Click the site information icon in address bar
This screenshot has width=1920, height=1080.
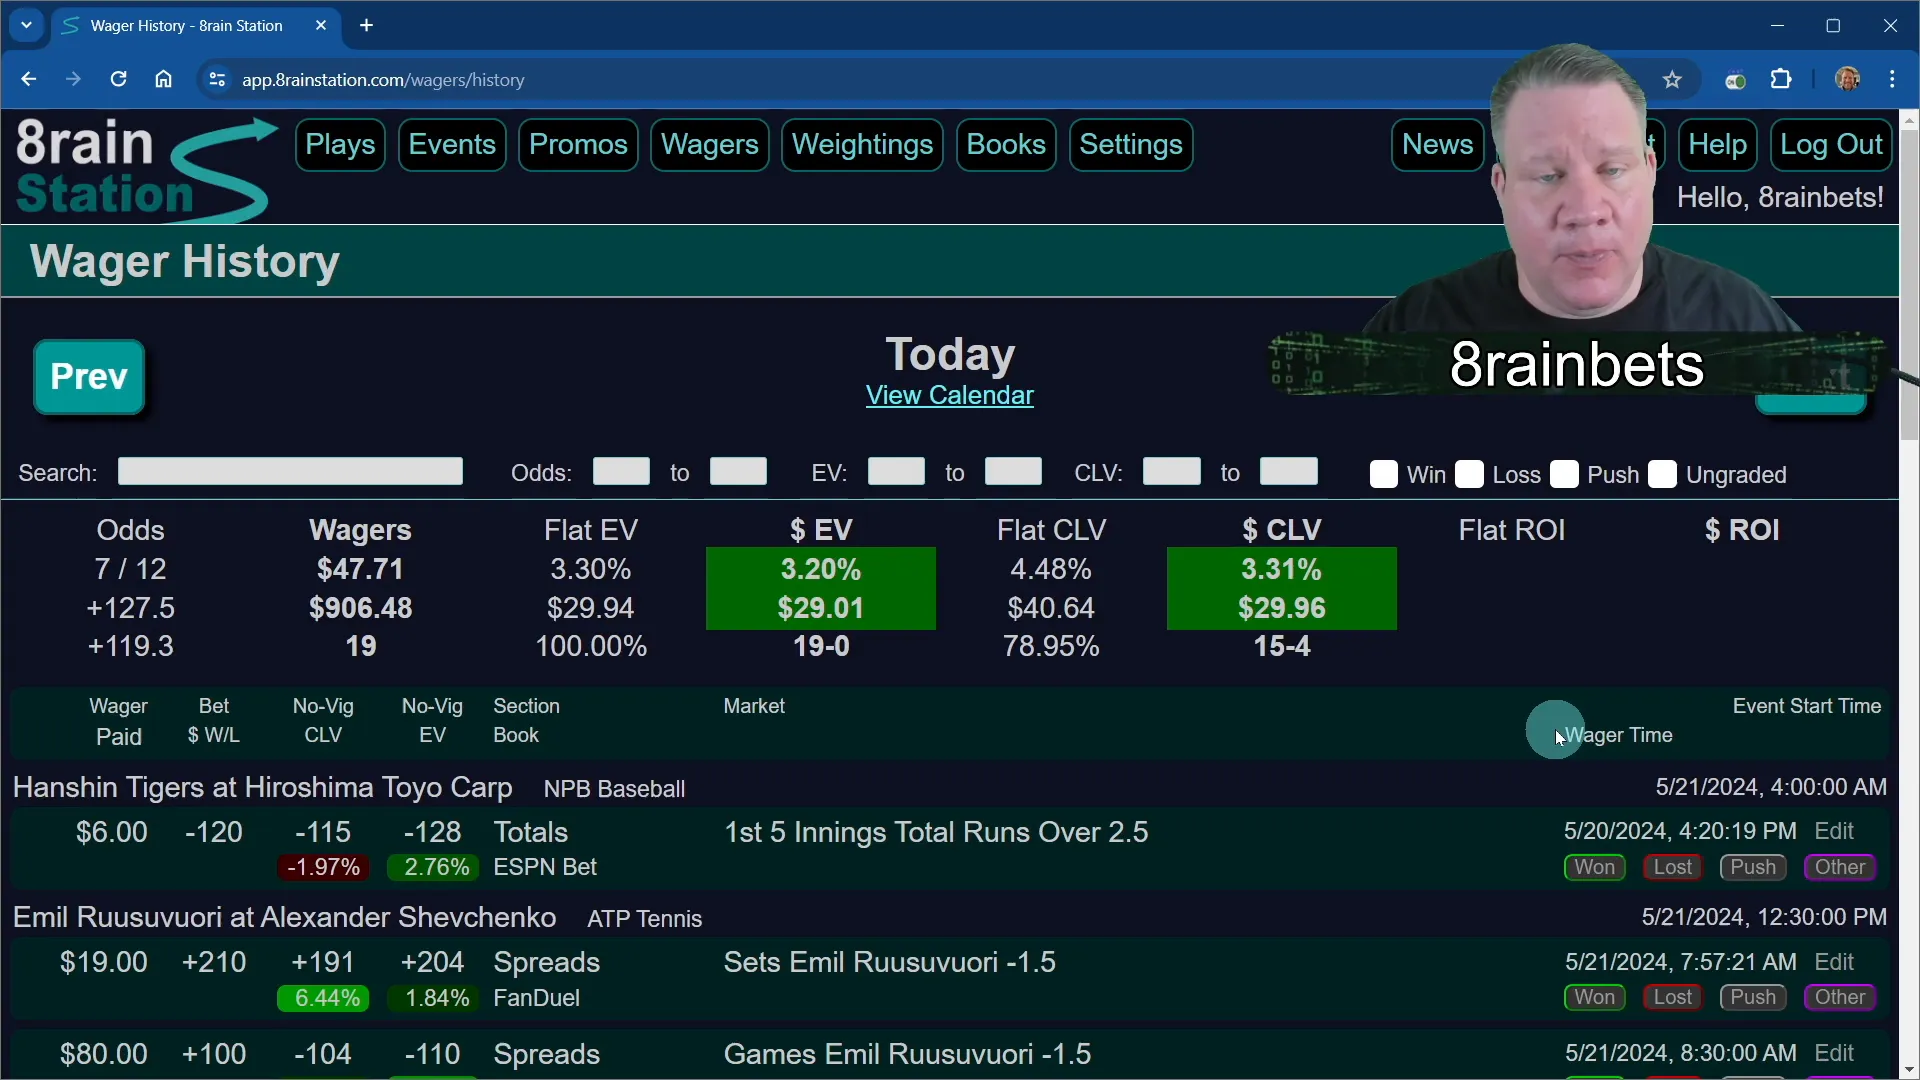click(x=216, y=80)
